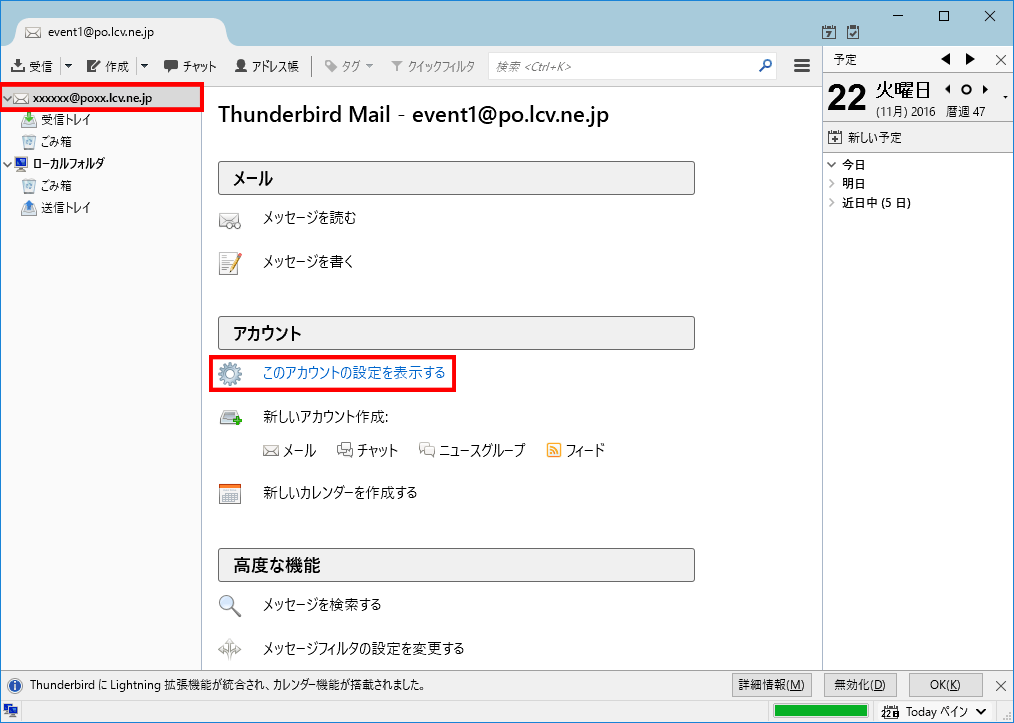1014x723 pixels.
Task: Click the 詳細情報(M) button
Action: [771, 685]
